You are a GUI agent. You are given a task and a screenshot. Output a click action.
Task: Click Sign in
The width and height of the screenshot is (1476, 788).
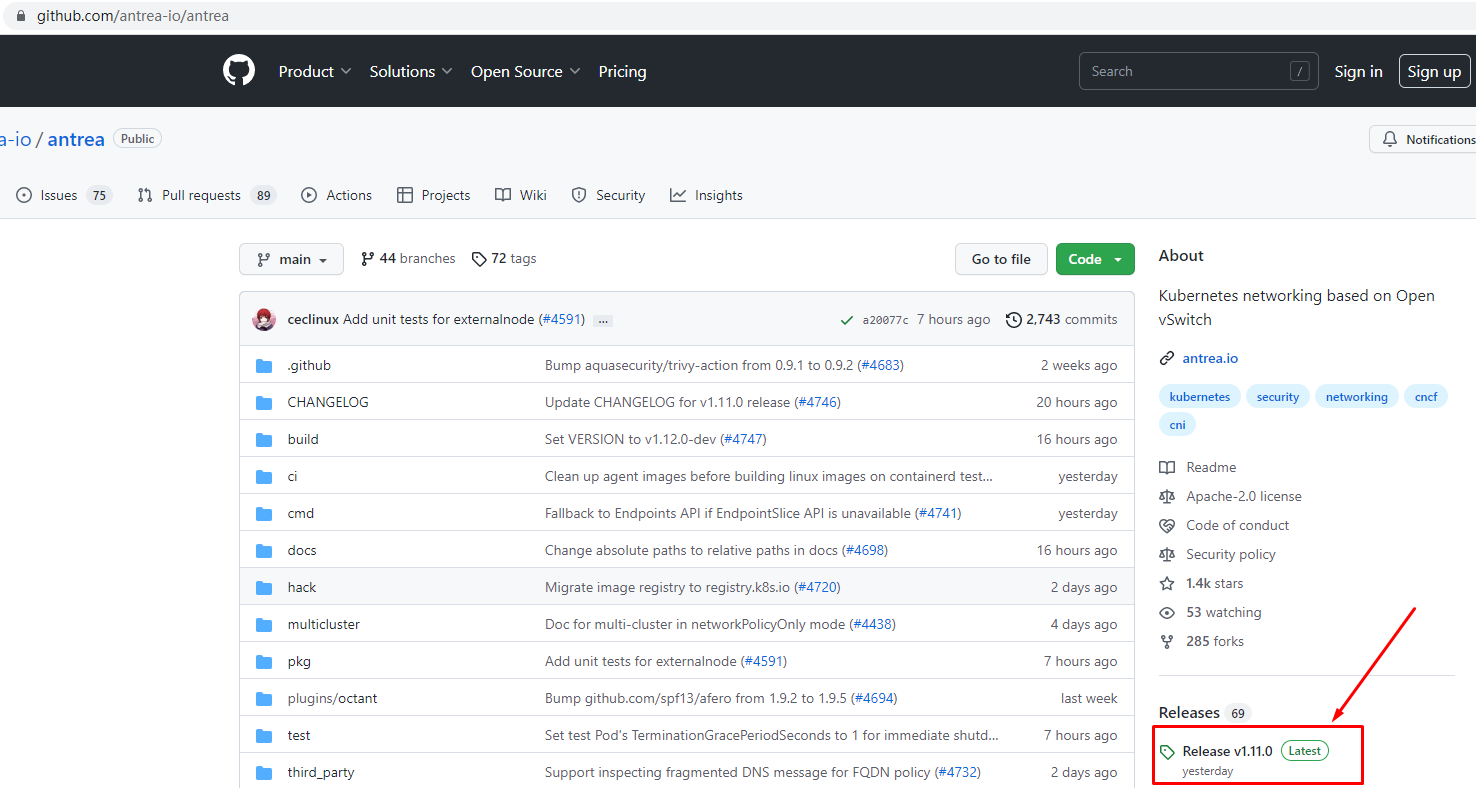(x=1358, y=71)
